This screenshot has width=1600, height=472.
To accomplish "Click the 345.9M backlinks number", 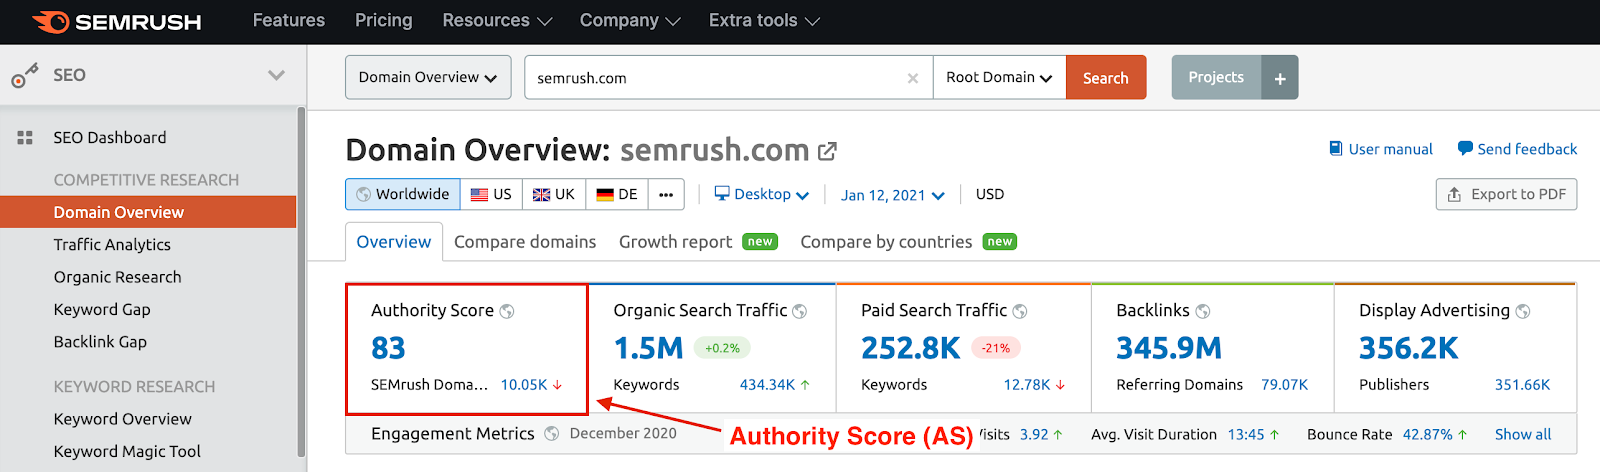I will point(1169,348).
